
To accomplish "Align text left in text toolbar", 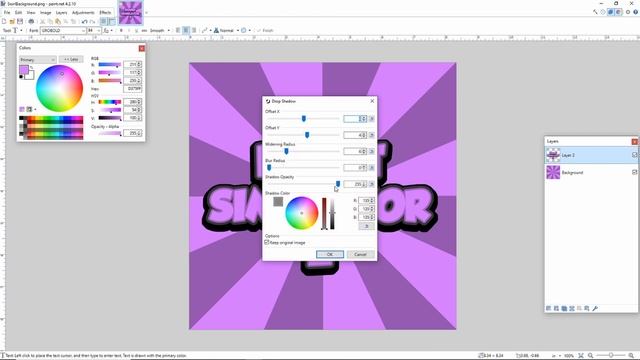I will (178, 31).
